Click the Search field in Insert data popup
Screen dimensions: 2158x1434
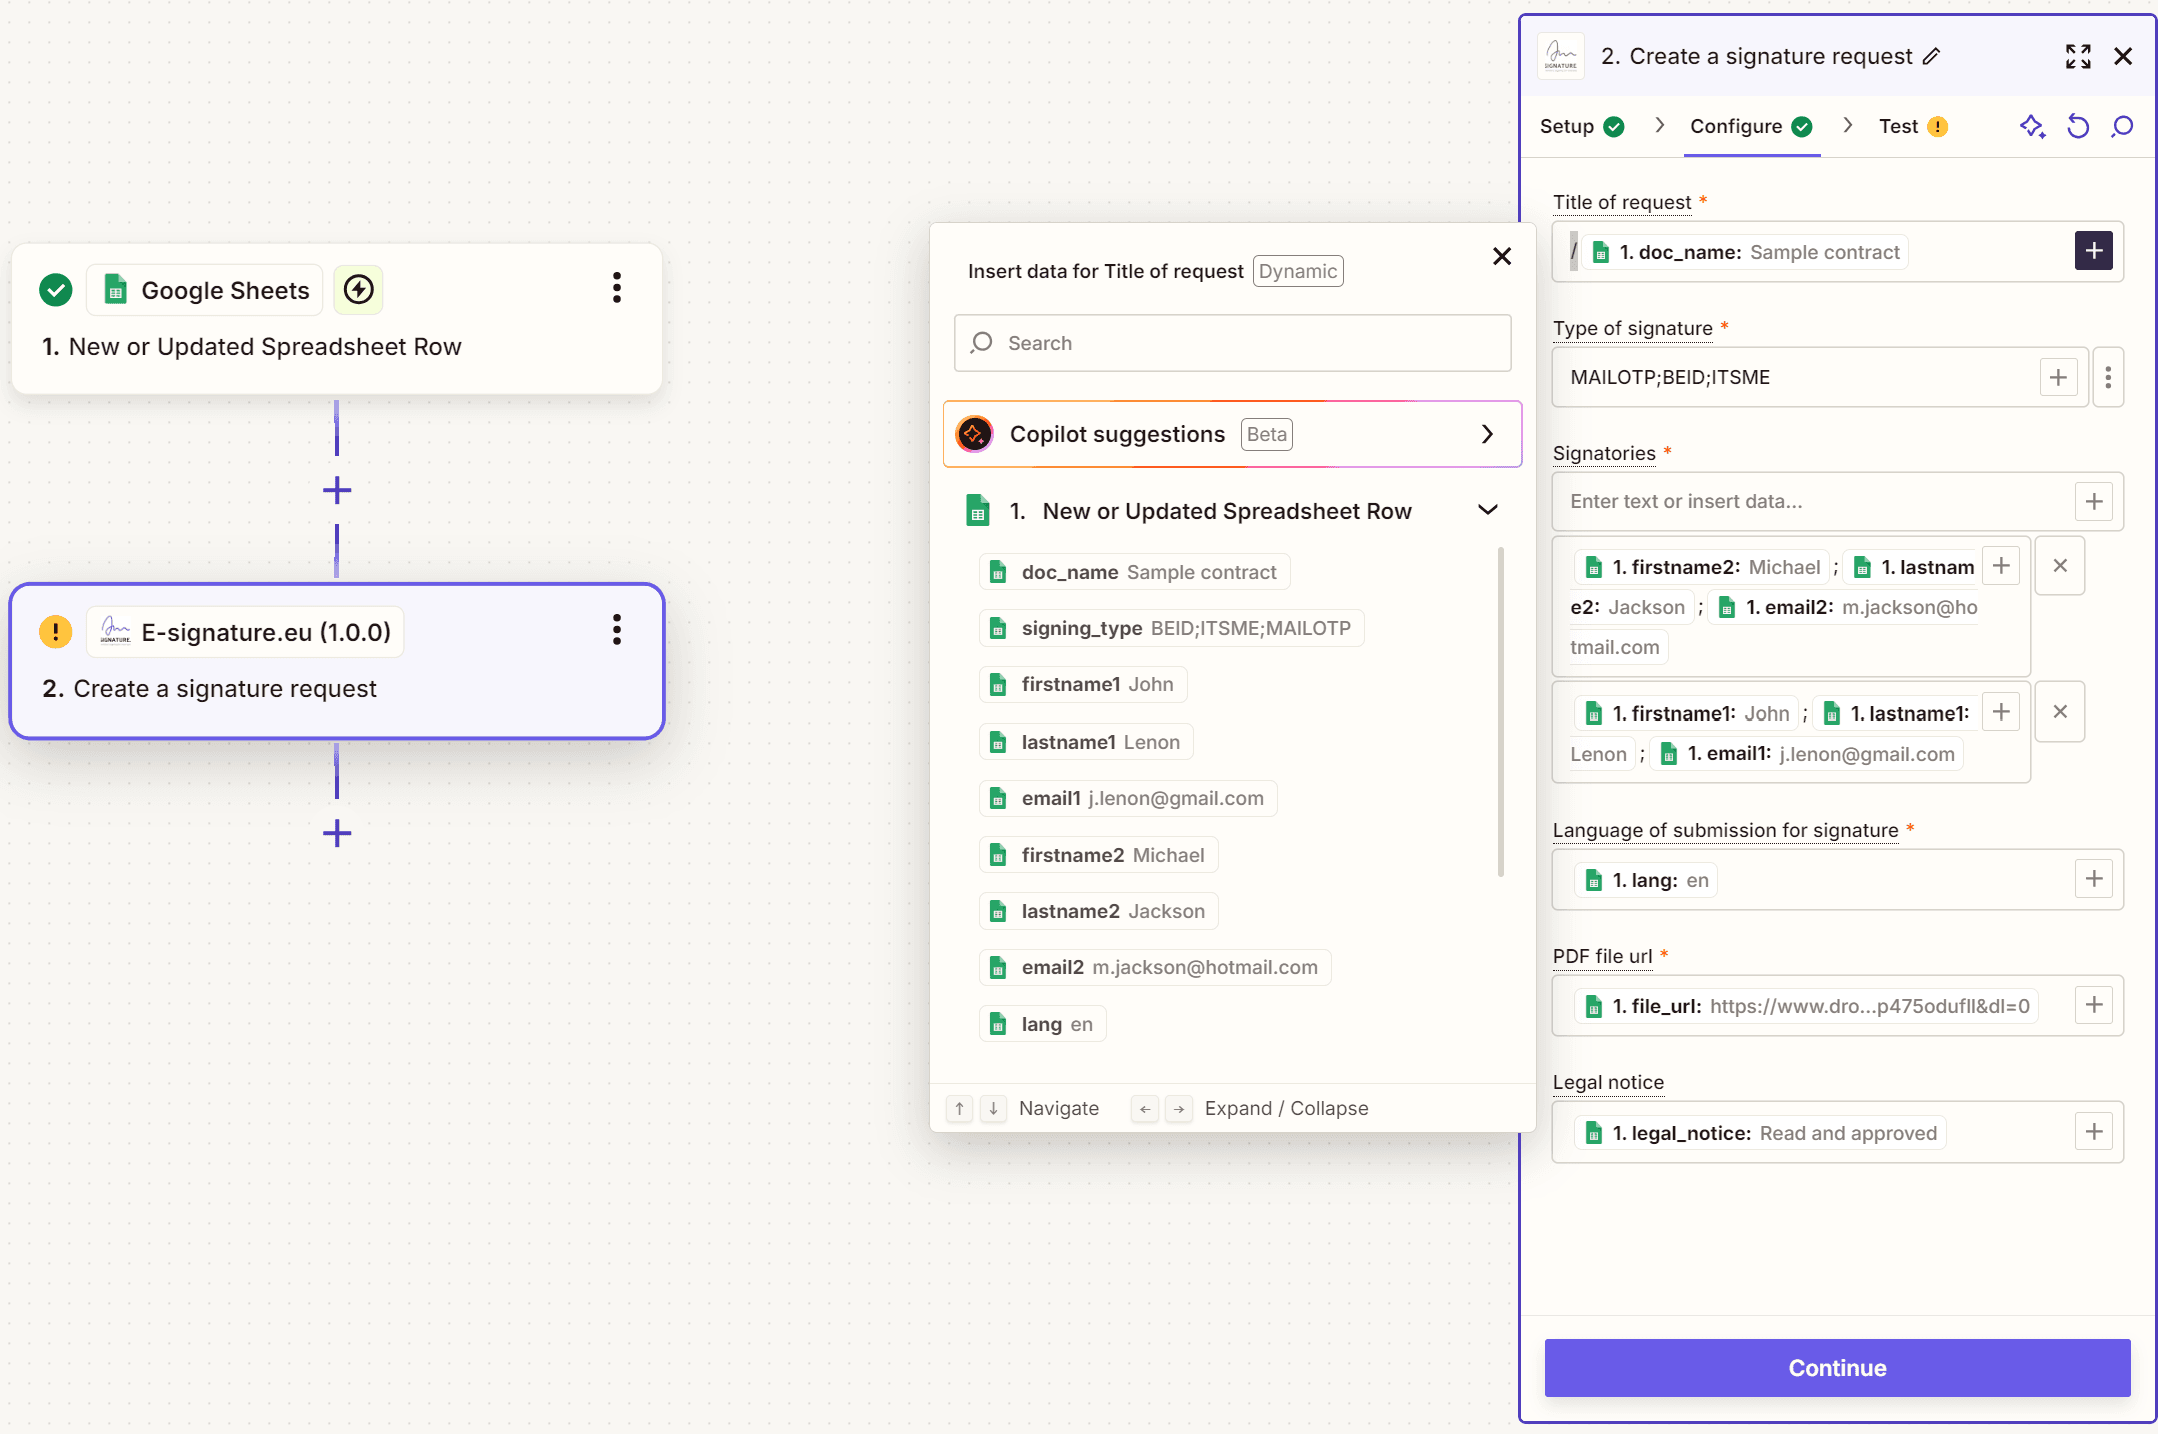pyautogui.click(x=1232, y=343)
